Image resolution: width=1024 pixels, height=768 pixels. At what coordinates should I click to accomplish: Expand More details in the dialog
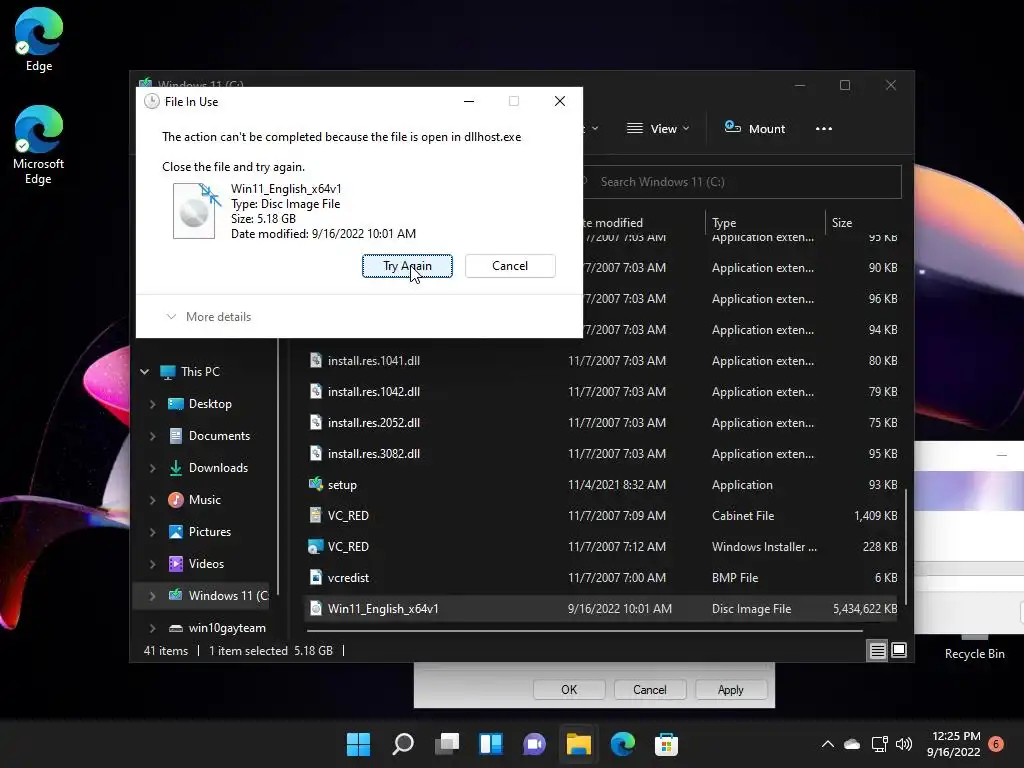pyautogui.click(x=209, y=317)
